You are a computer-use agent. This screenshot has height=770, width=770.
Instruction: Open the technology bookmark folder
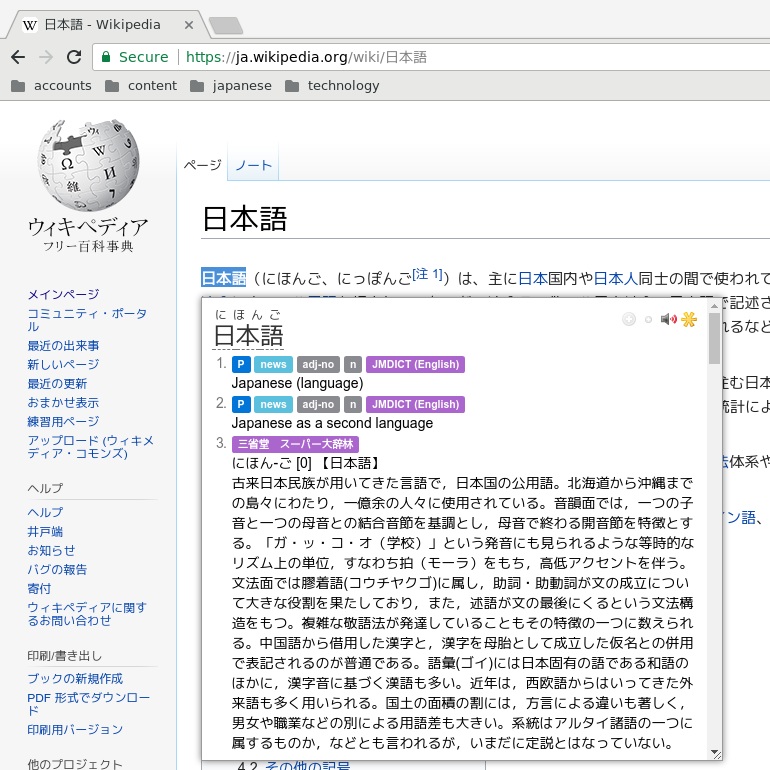tap(332, 86)
